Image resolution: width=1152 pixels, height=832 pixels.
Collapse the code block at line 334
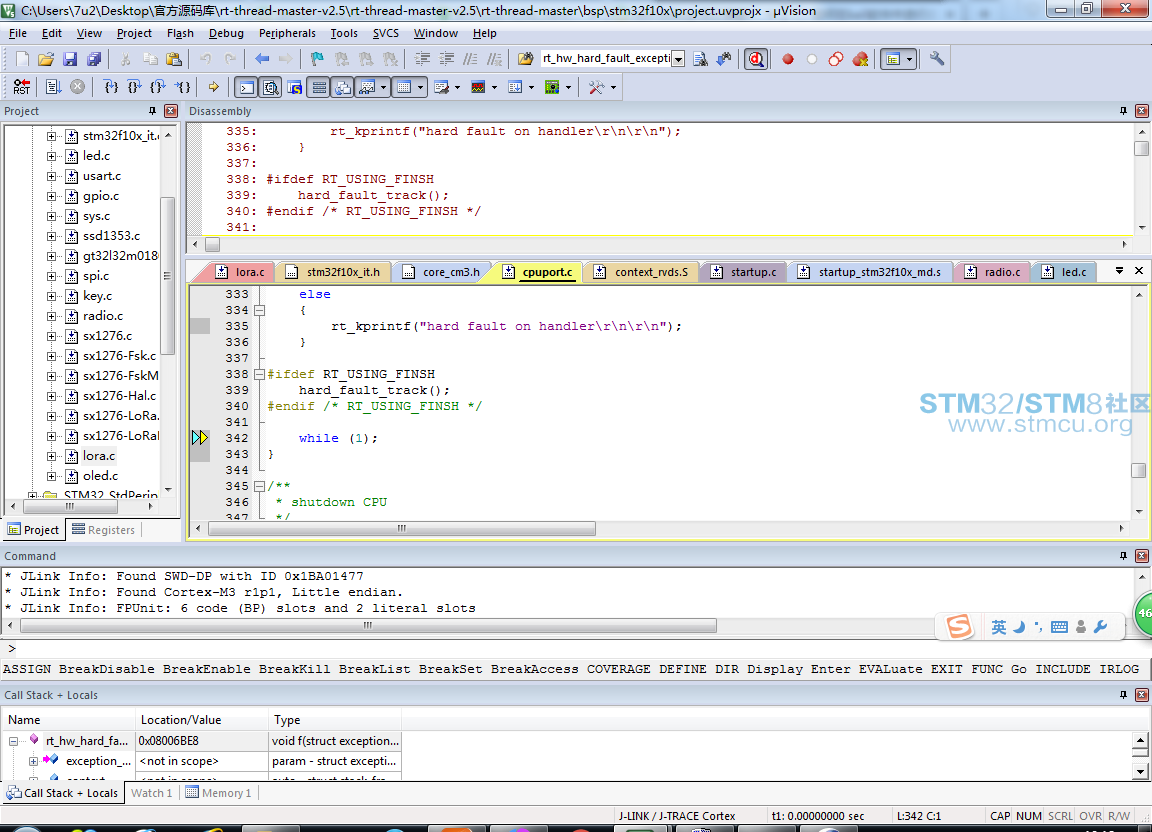(x=259, y=310)
